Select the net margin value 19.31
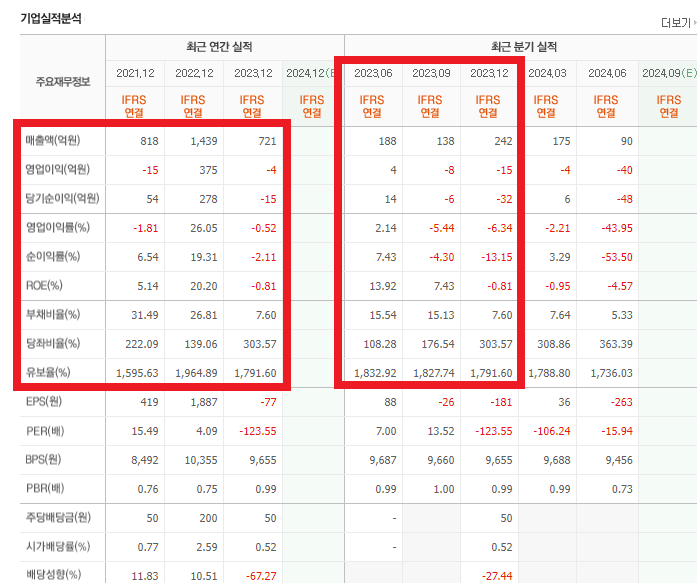 click(204, 257)
